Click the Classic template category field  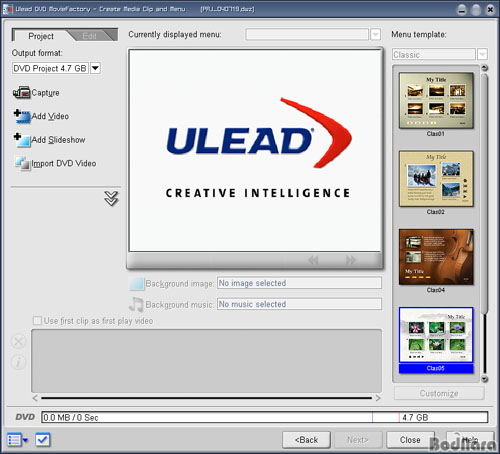coord(434,54)
